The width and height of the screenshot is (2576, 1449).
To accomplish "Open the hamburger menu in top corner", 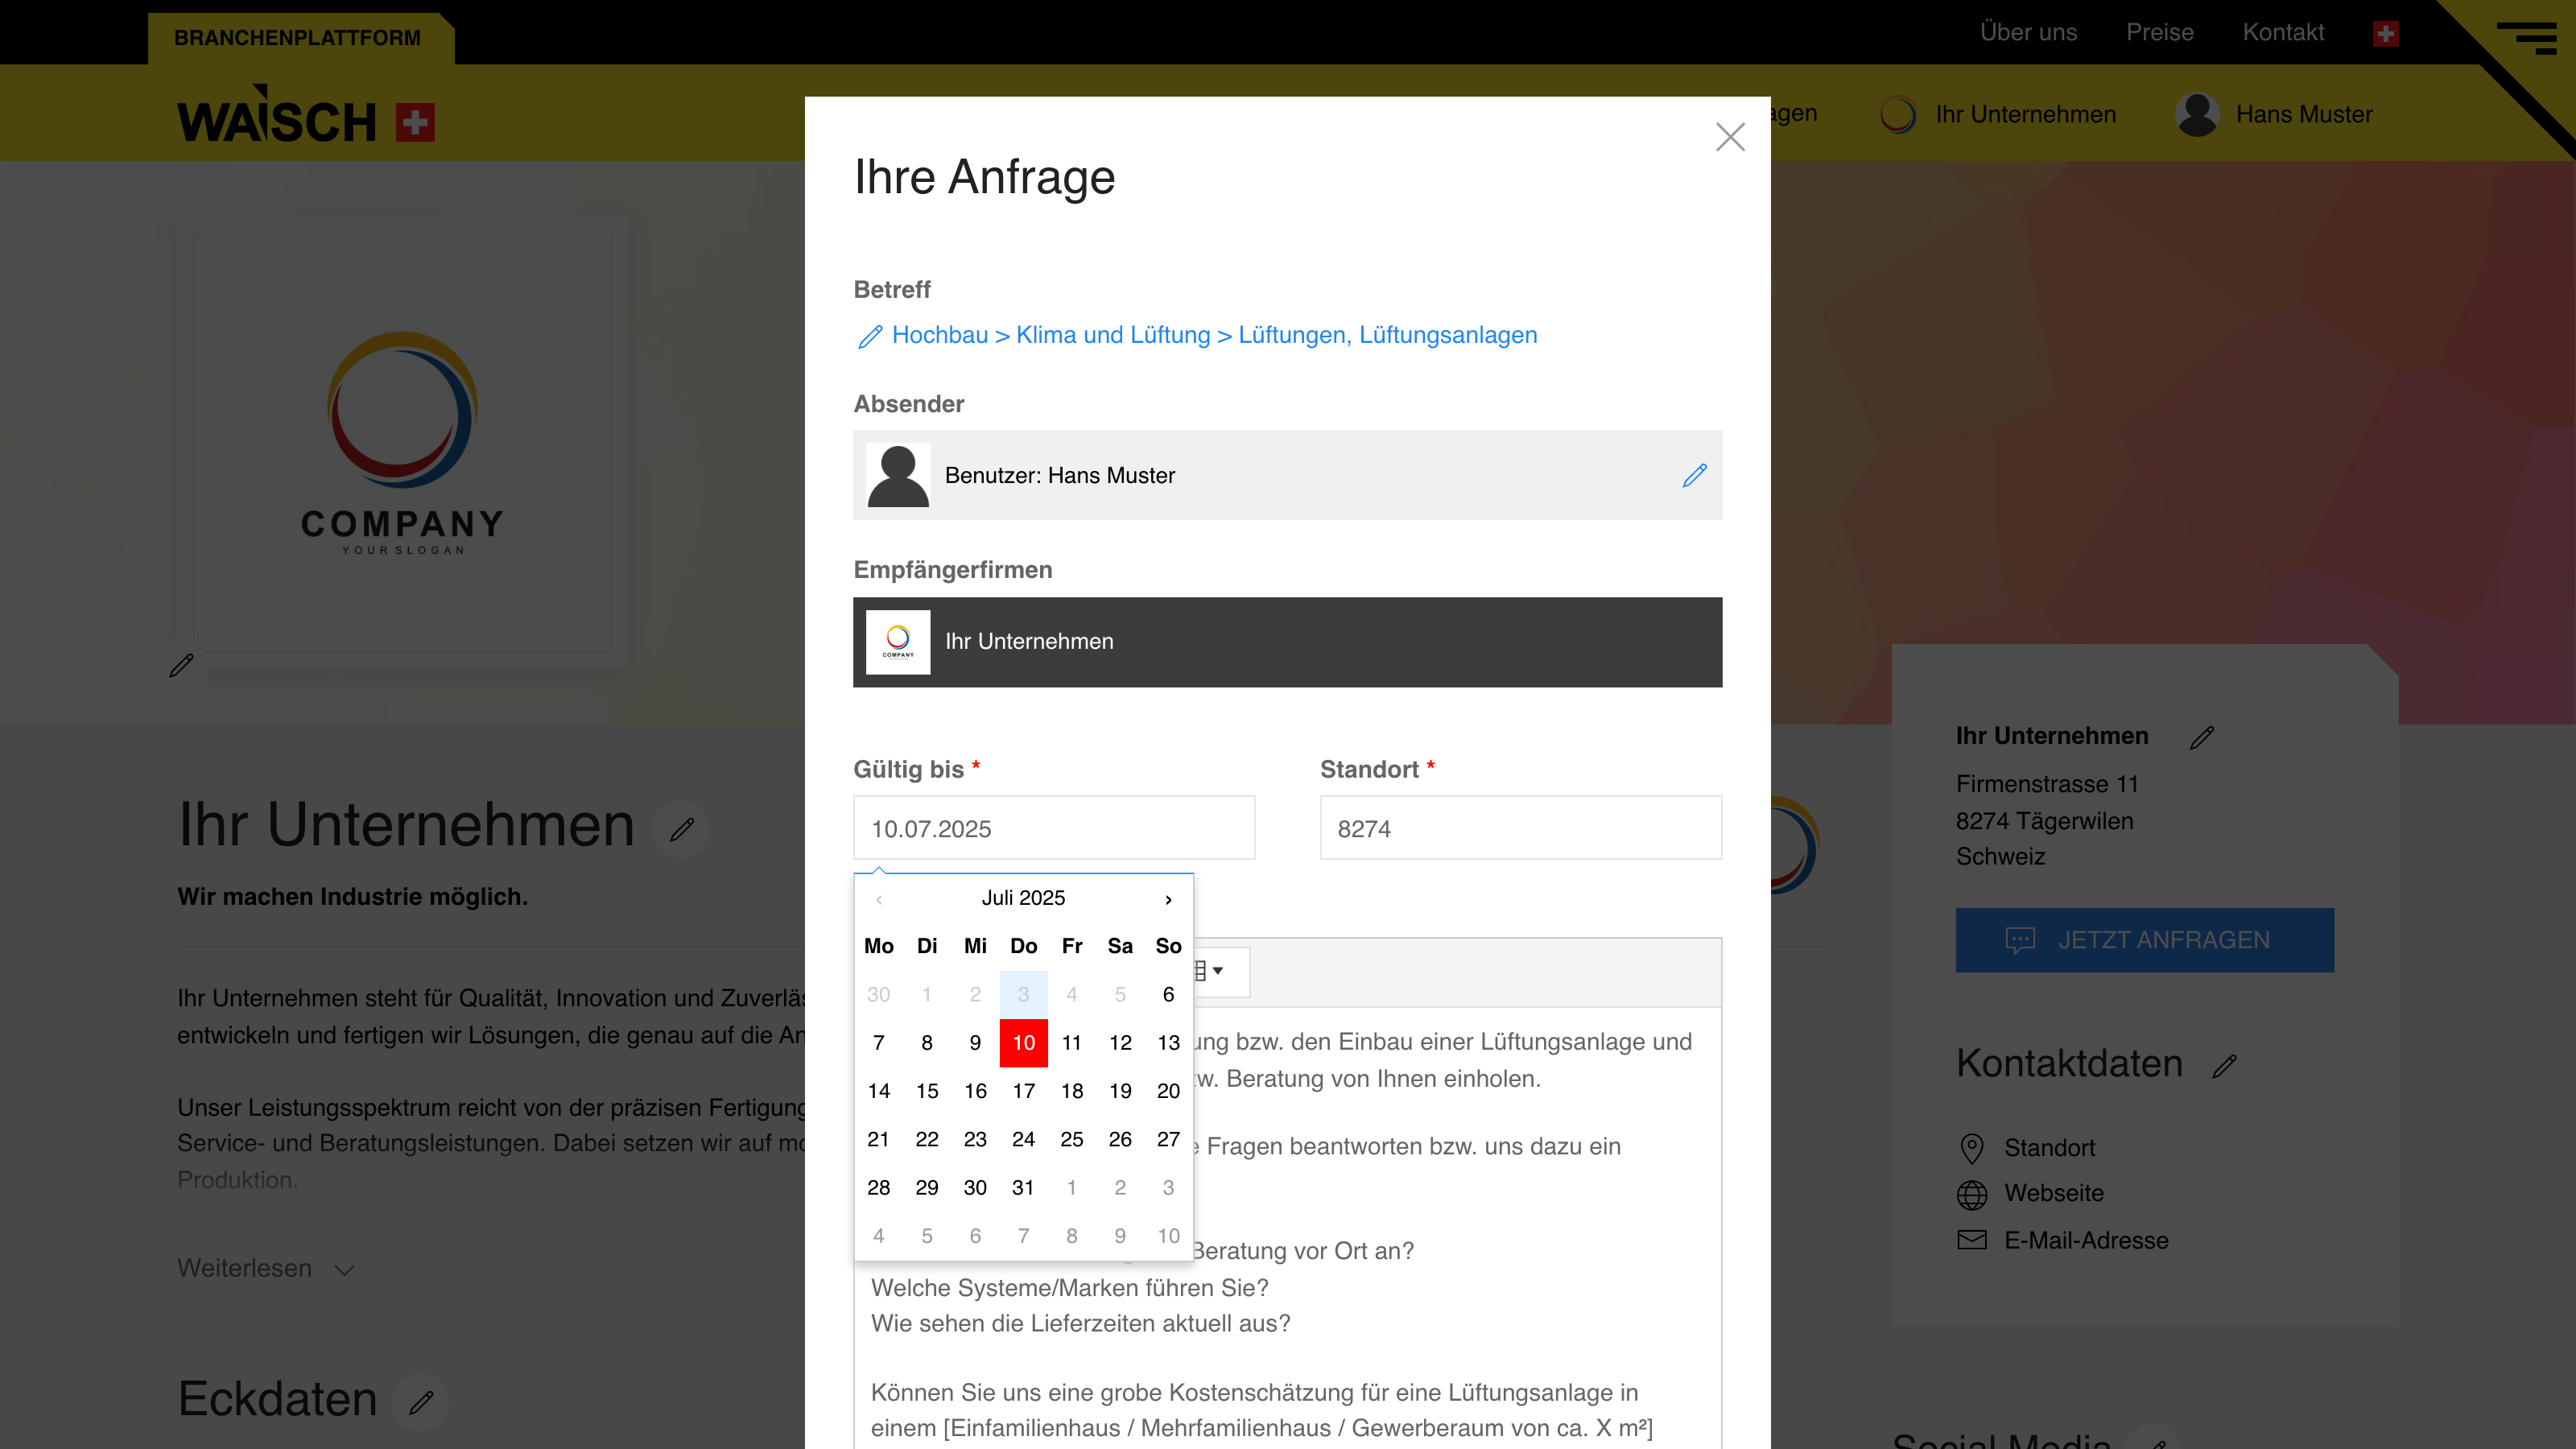I will click(2527, 38).
